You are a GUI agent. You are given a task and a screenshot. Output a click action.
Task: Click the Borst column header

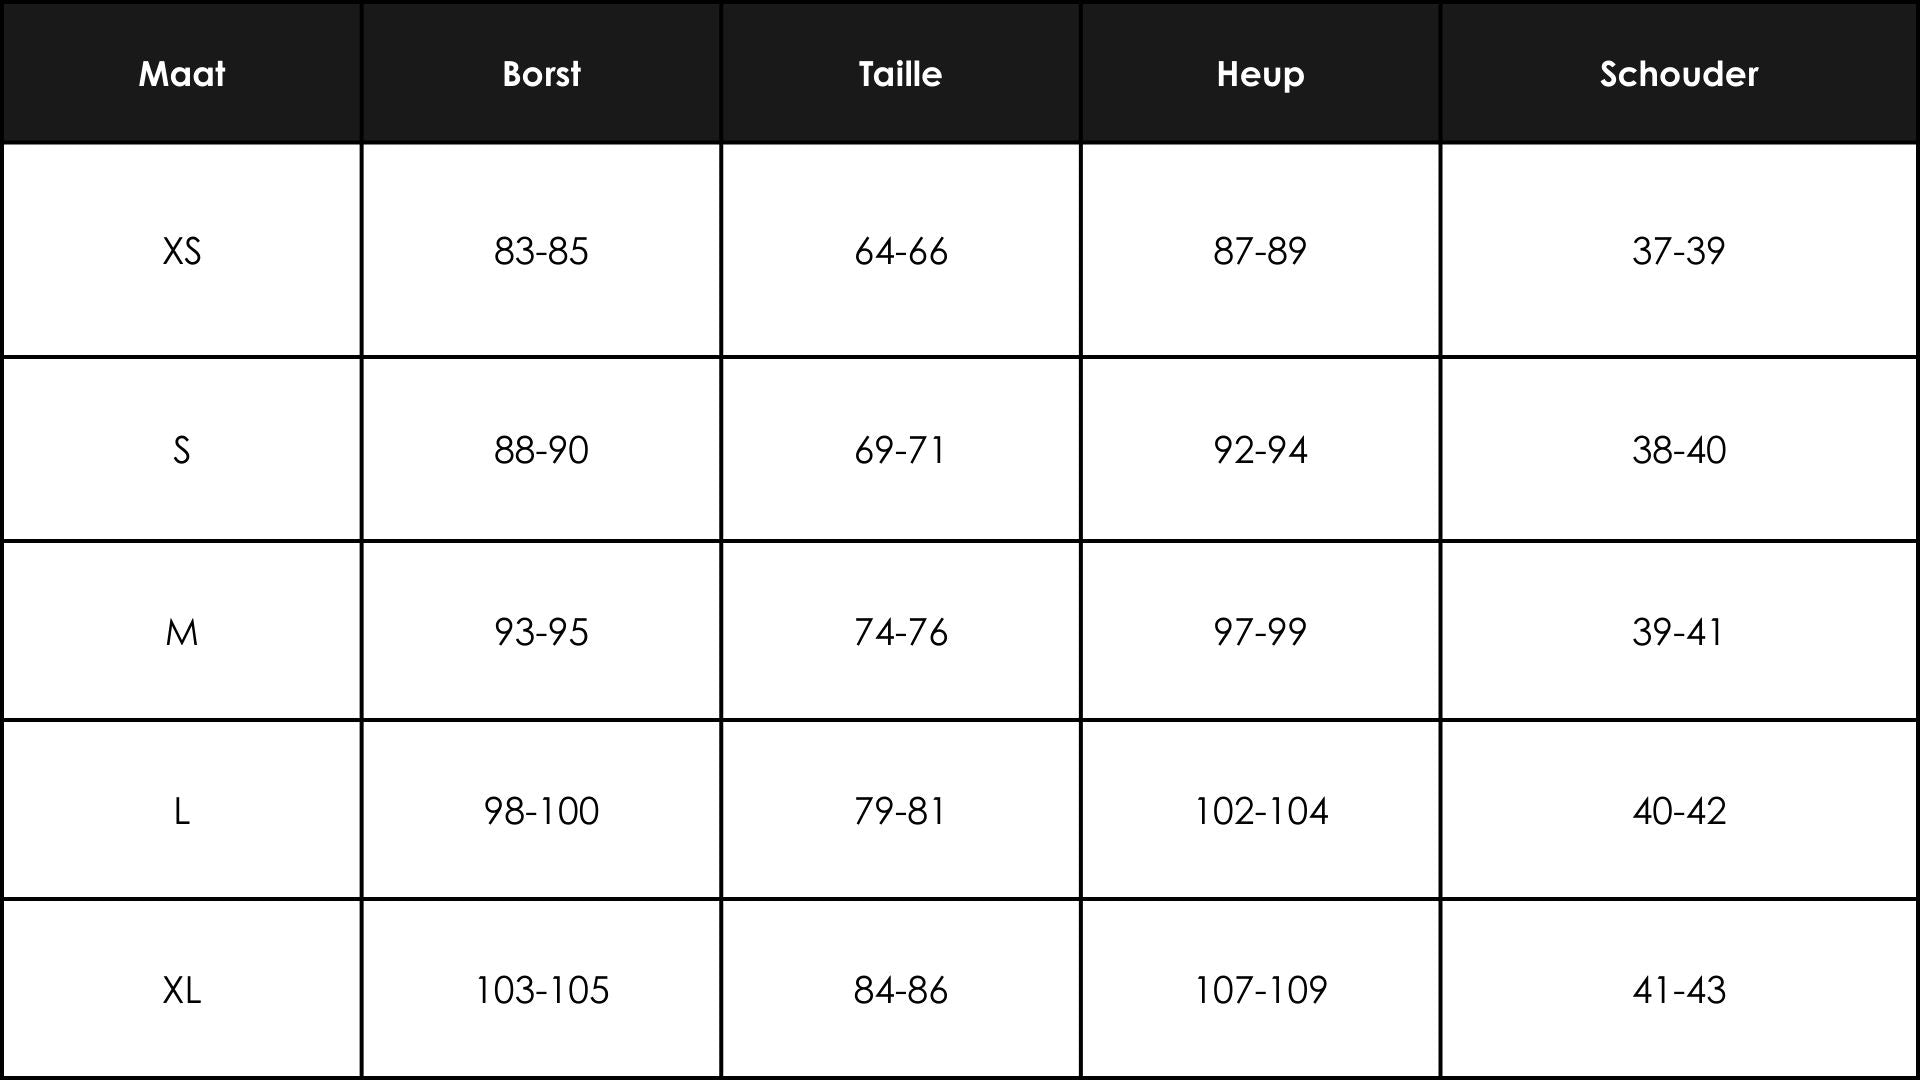[541, 74]
